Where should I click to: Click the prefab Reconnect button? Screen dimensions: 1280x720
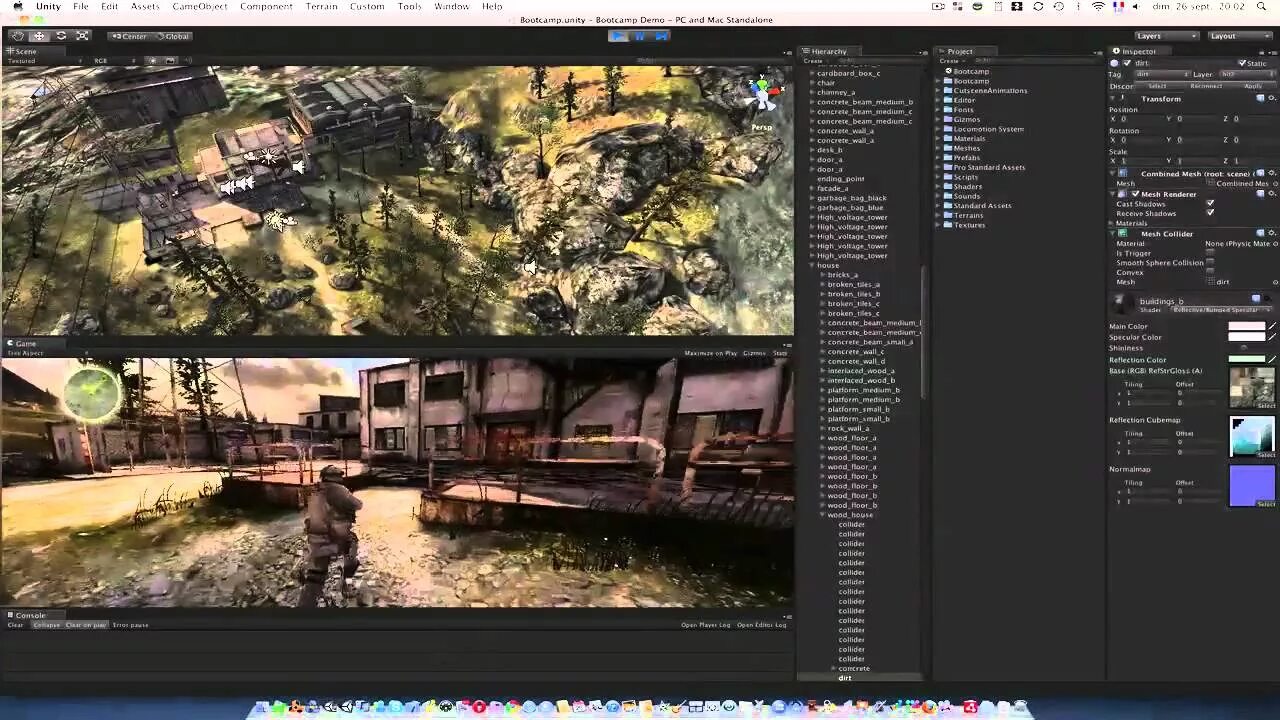[1205, 86]
